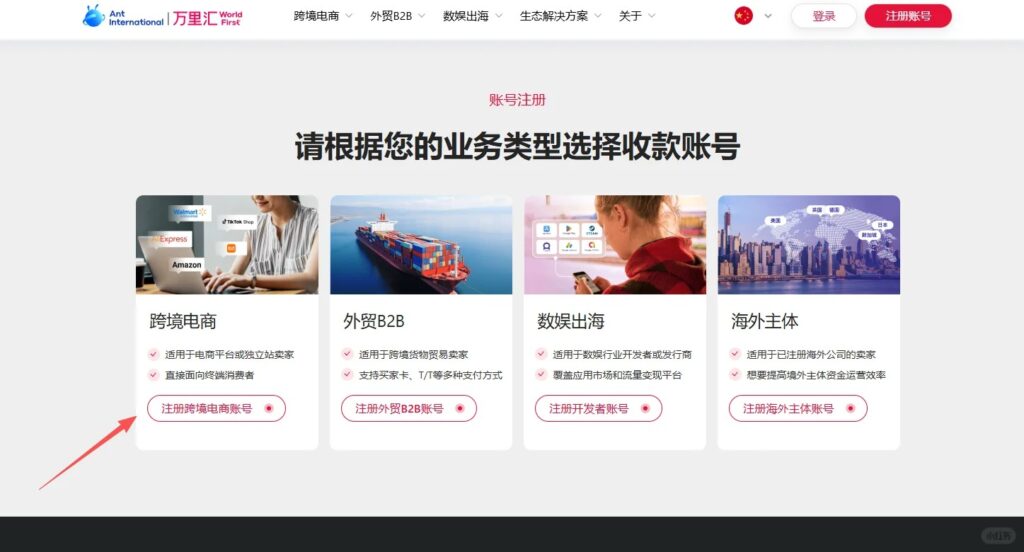1024x552 pixels.
Task: Click red dot icon in 注册外贸B2B账号 button
Action: 460,408
